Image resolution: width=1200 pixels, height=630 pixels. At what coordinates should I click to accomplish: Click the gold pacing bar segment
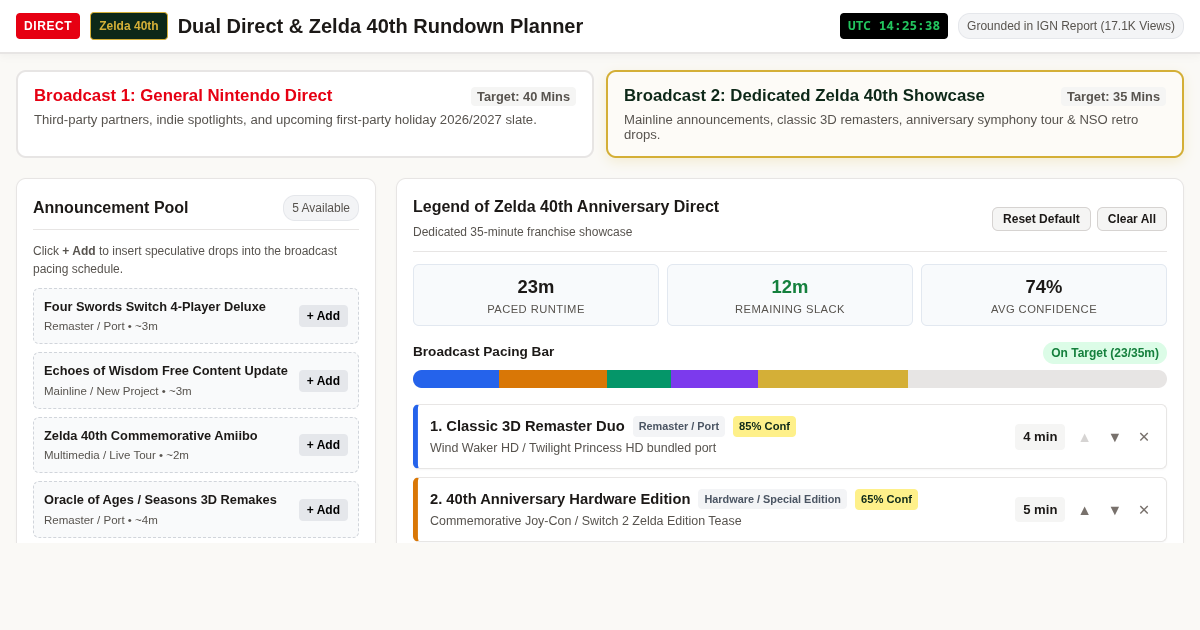point(833,379)
